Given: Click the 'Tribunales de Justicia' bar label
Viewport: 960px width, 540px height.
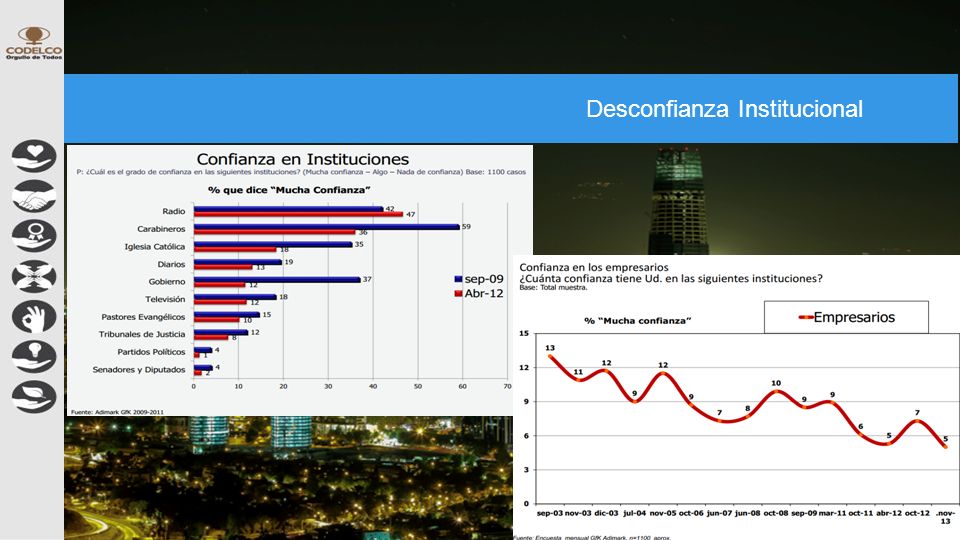Looking at the screenshot, I should click(142, 334).
